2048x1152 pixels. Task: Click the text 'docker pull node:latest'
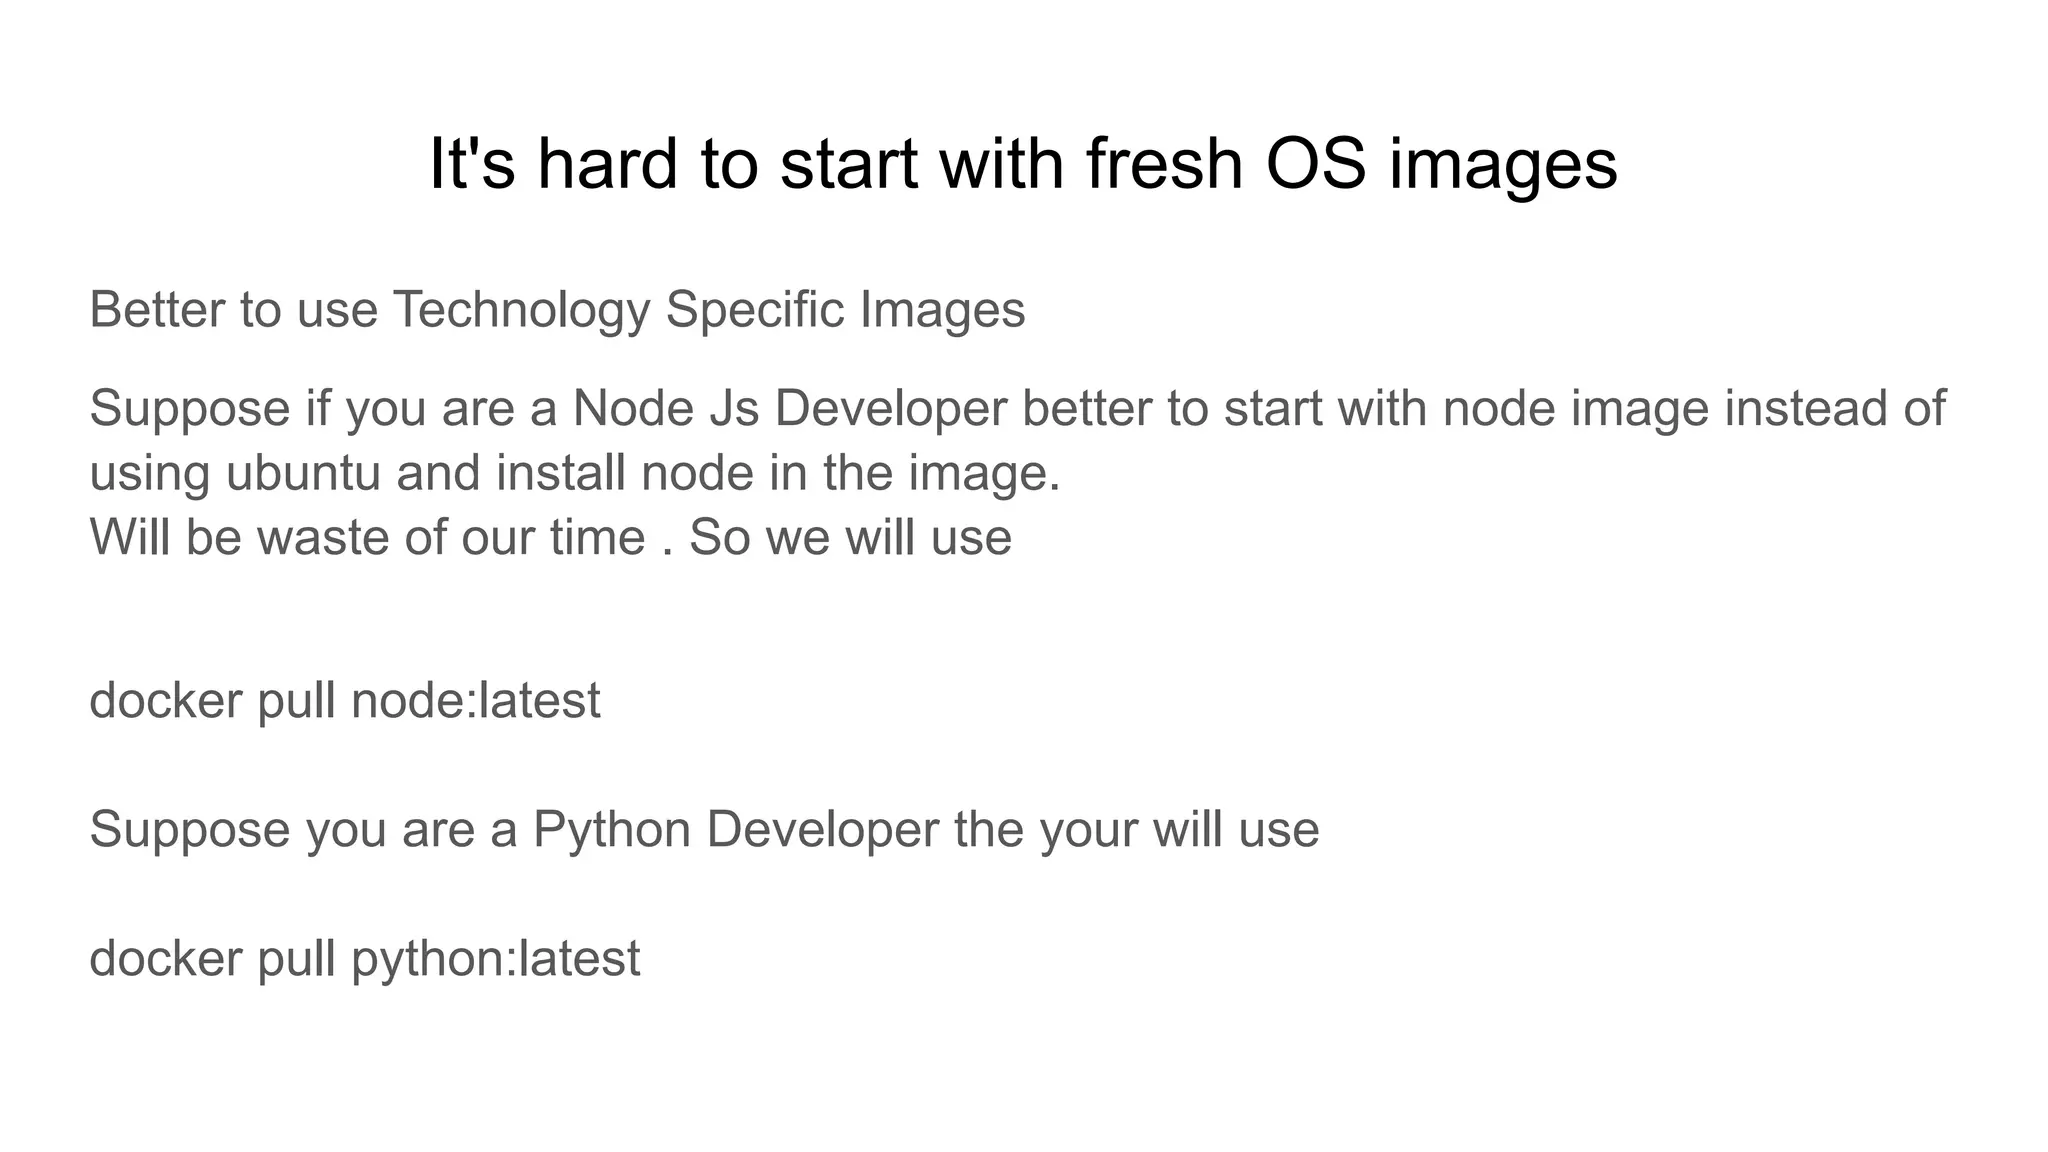click(x=345, y=700)
